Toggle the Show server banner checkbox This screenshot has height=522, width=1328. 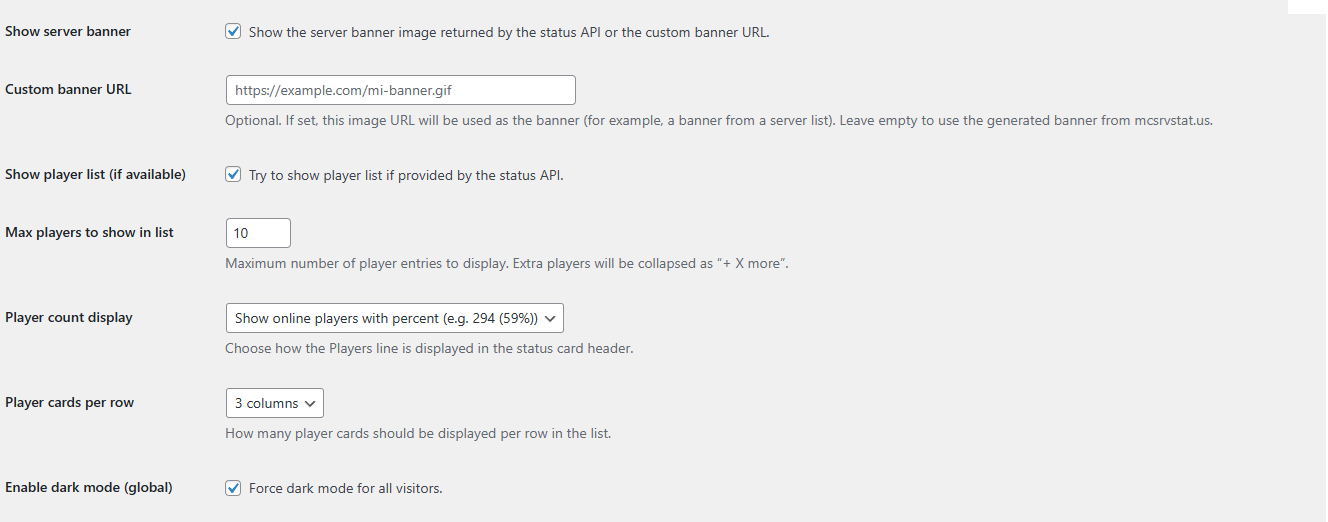(233, 31)
